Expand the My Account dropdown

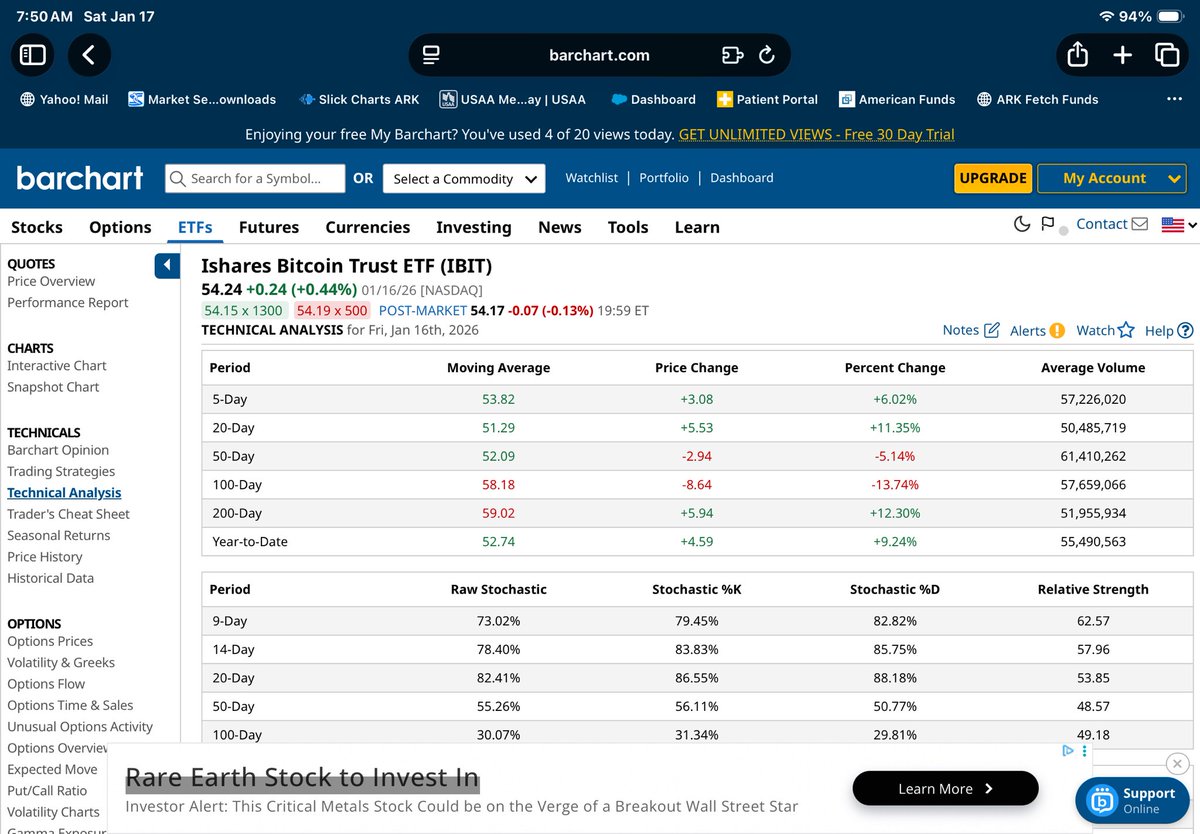click(1111, 178)
